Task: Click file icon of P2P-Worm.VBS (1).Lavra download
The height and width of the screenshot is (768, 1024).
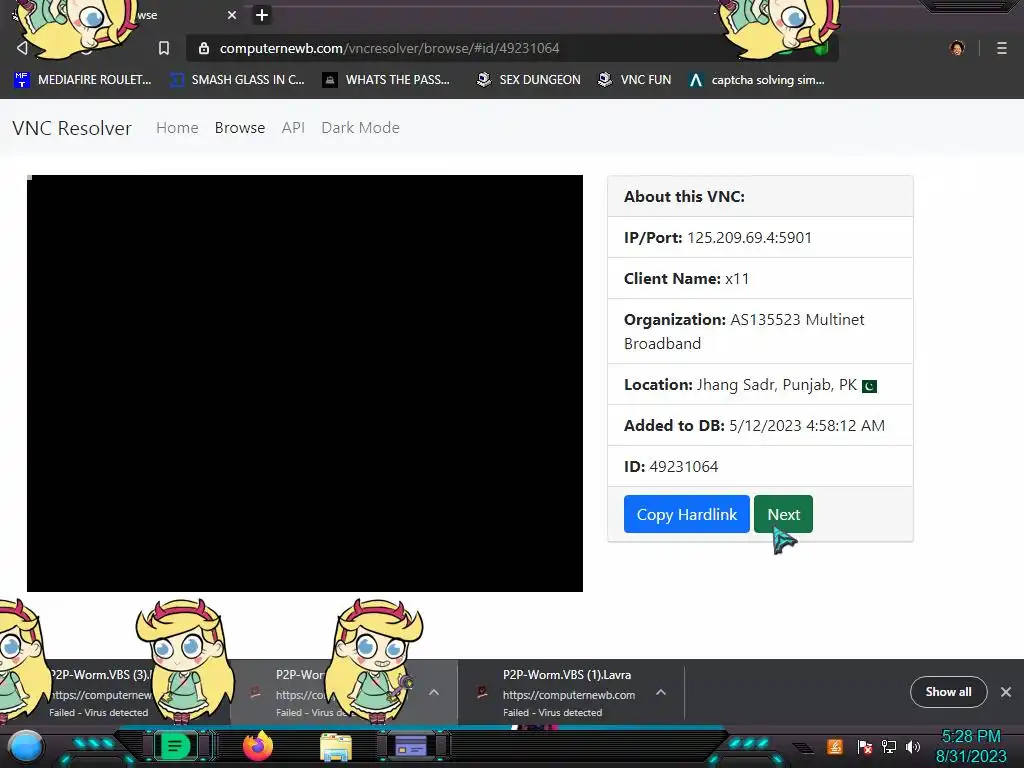Action: pos(482,692)
